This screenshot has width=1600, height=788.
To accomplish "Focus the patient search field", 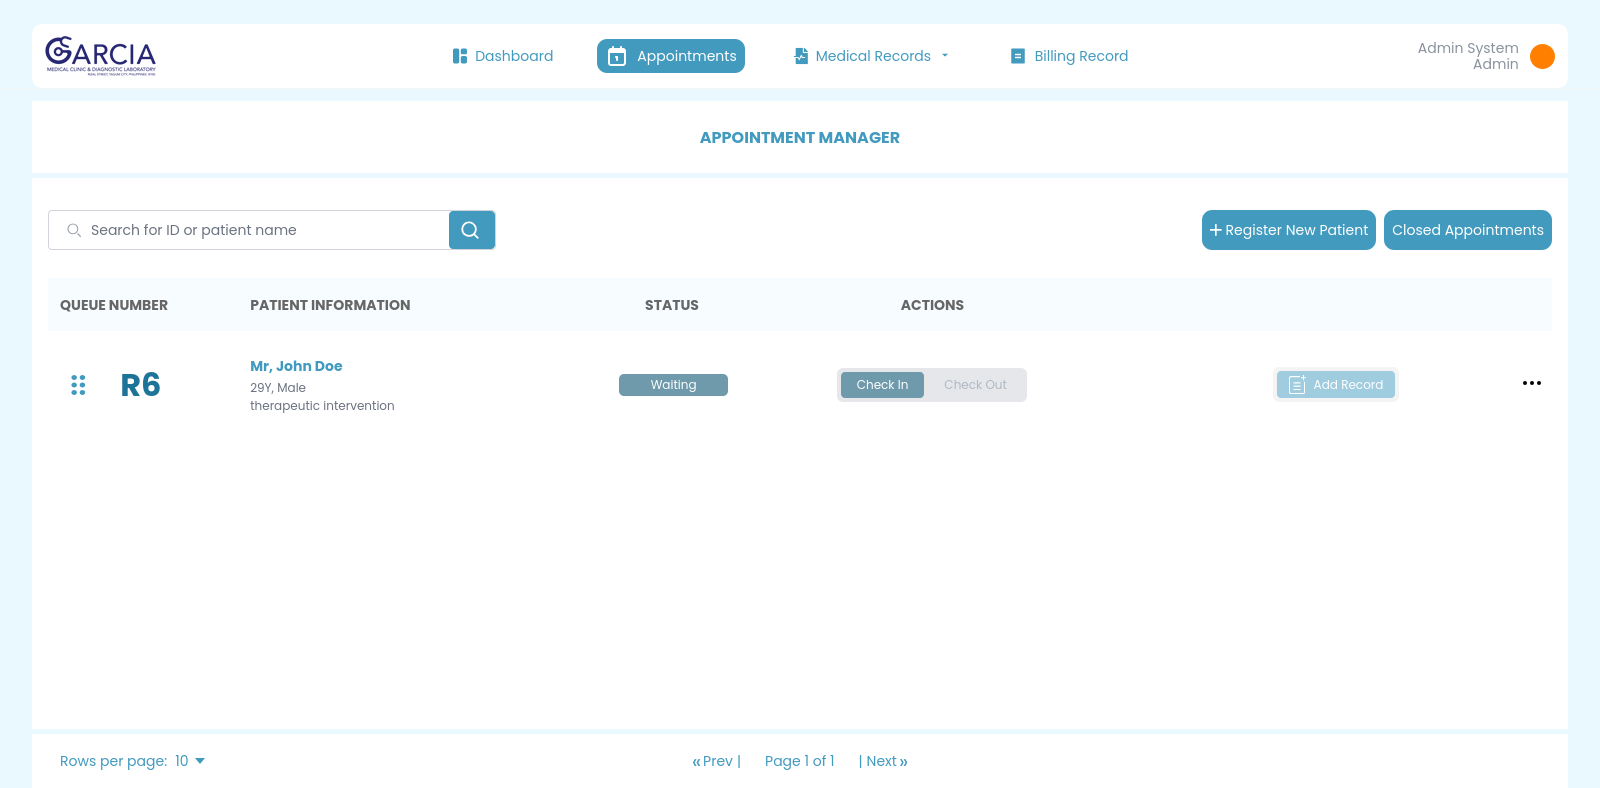I will [x=249, y=230].
